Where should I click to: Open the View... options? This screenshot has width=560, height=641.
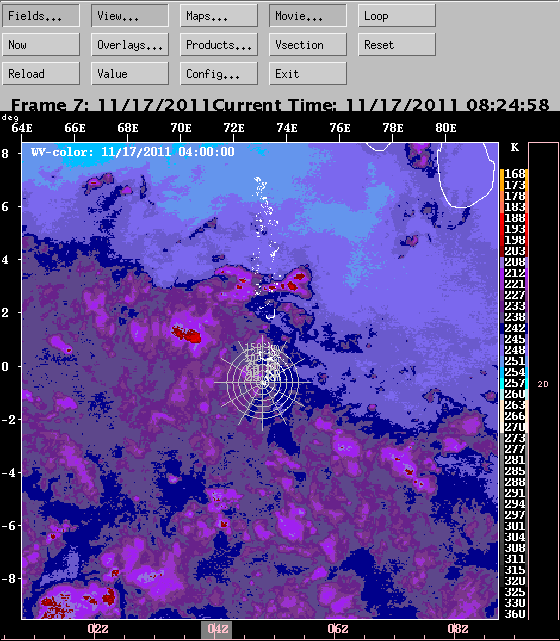[x=130, y=16]
